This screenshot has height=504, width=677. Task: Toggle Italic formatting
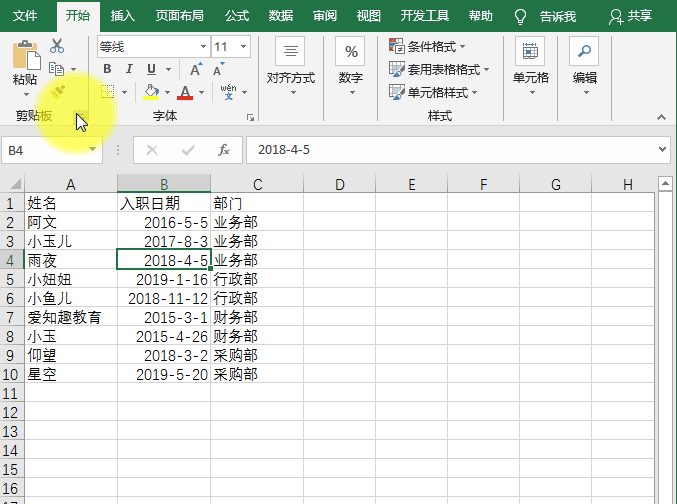point(129,69)
